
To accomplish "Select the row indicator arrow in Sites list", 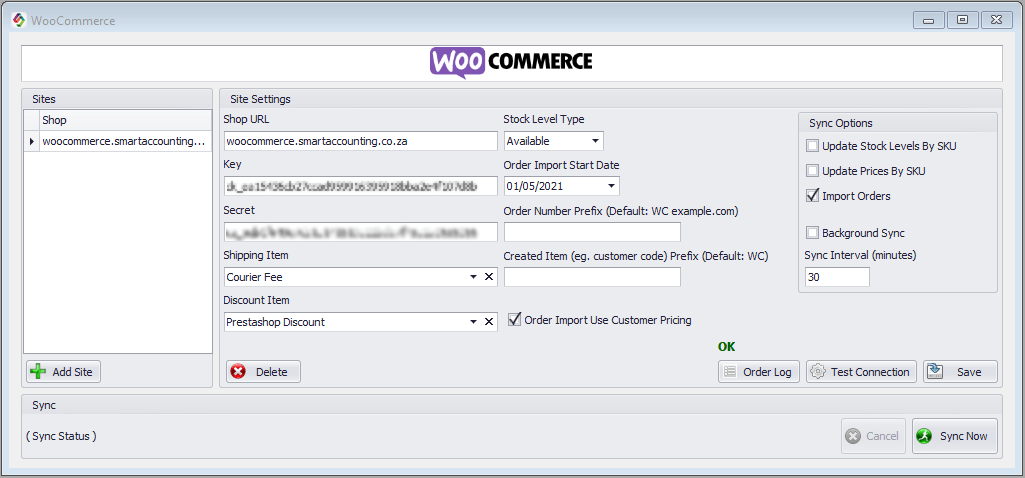I will tap(31, 141).
